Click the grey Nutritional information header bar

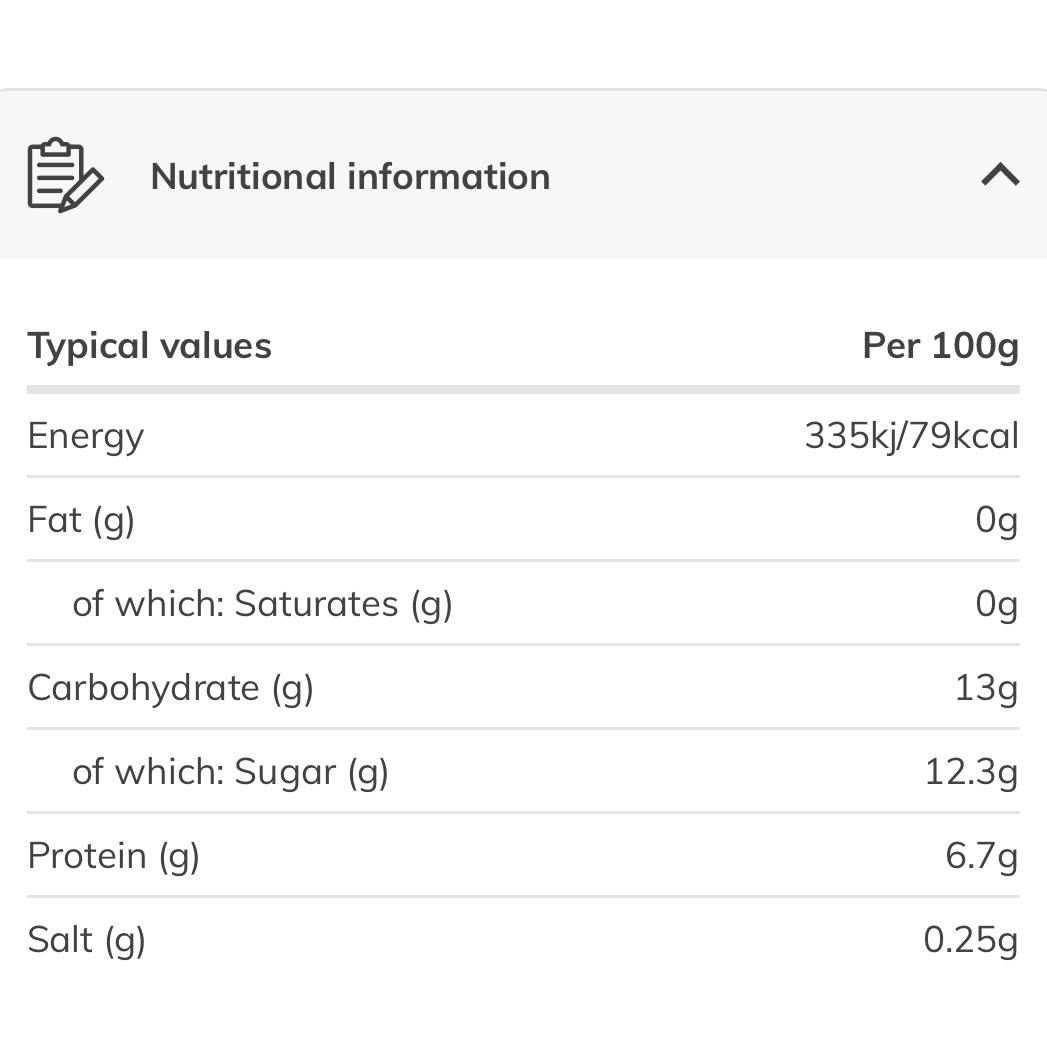tap(524, 174)
